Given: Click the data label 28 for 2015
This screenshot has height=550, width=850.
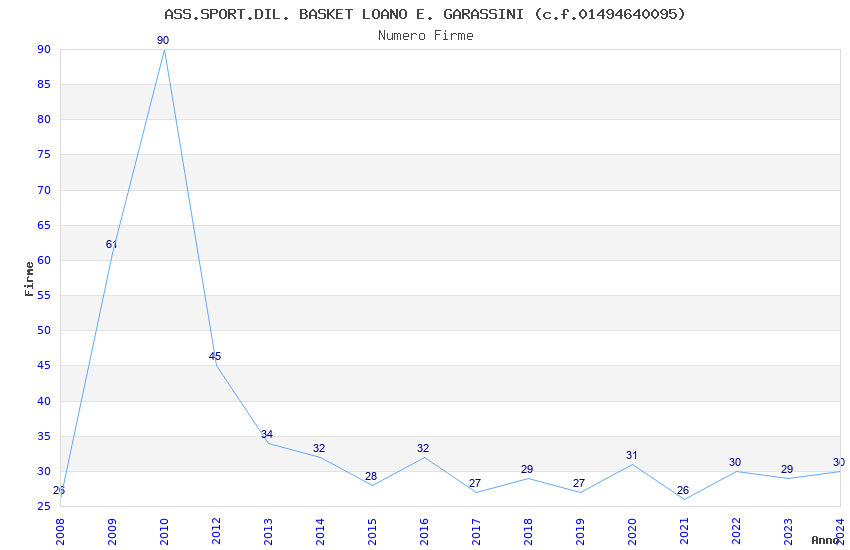Looking at the screenshot, I should click(x=371, y=476).
